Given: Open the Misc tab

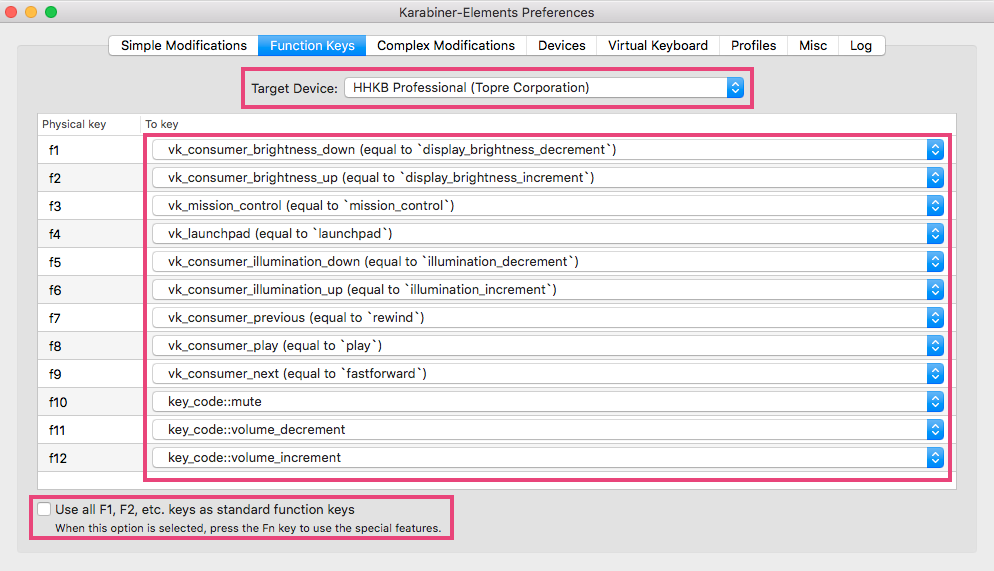Looking at the screenshot, I should [813, 46].
